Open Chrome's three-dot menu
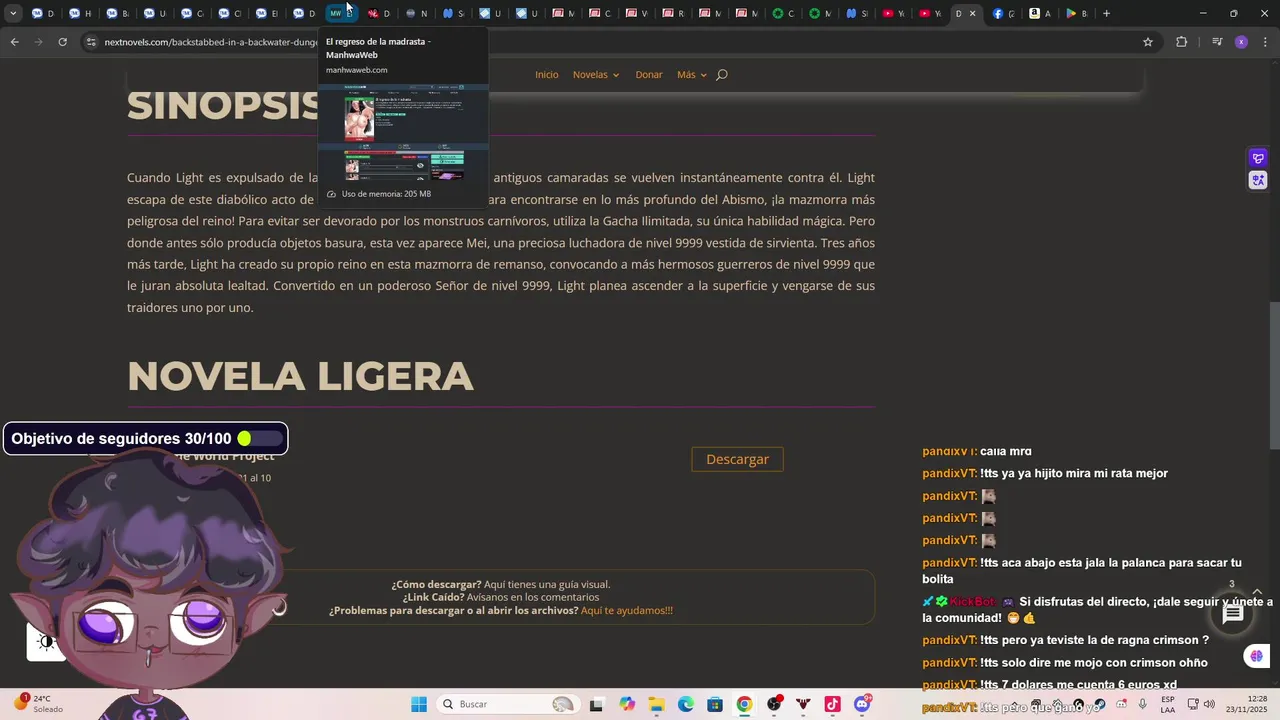 pyautogui.click(x=1265, y=42)
